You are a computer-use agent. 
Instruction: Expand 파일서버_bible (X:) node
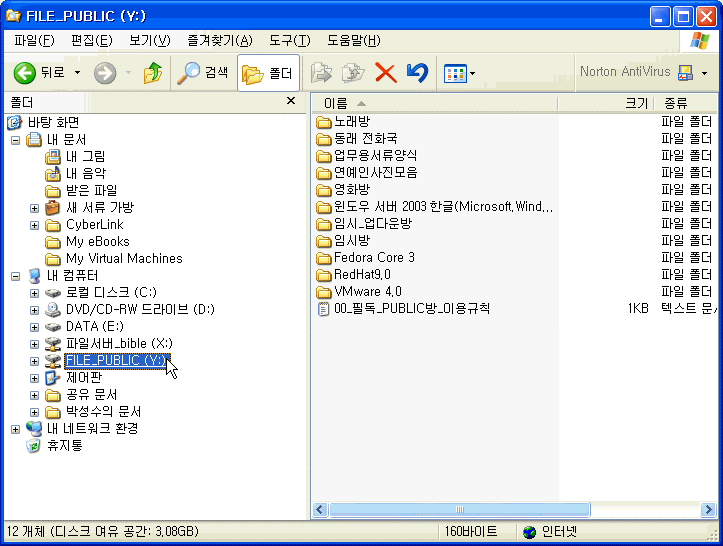[35, 344]
